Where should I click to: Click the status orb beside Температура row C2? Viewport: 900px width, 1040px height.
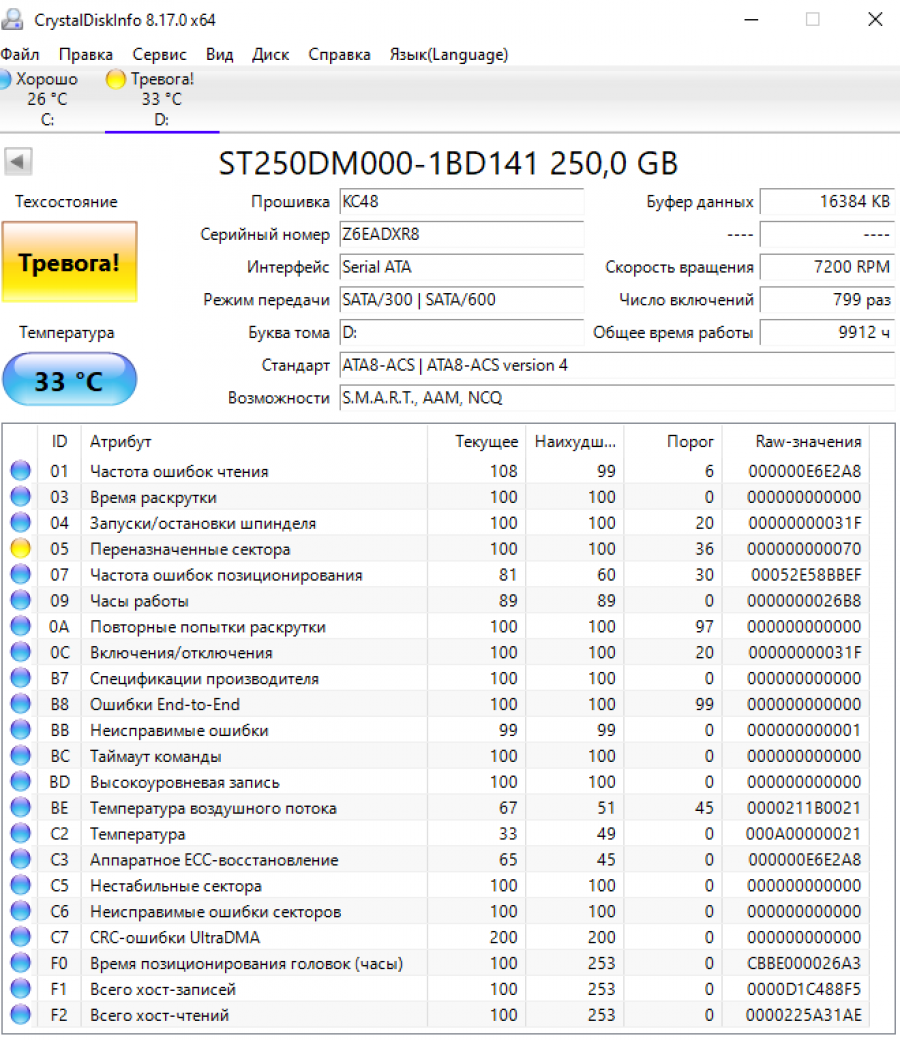[20, 834]
